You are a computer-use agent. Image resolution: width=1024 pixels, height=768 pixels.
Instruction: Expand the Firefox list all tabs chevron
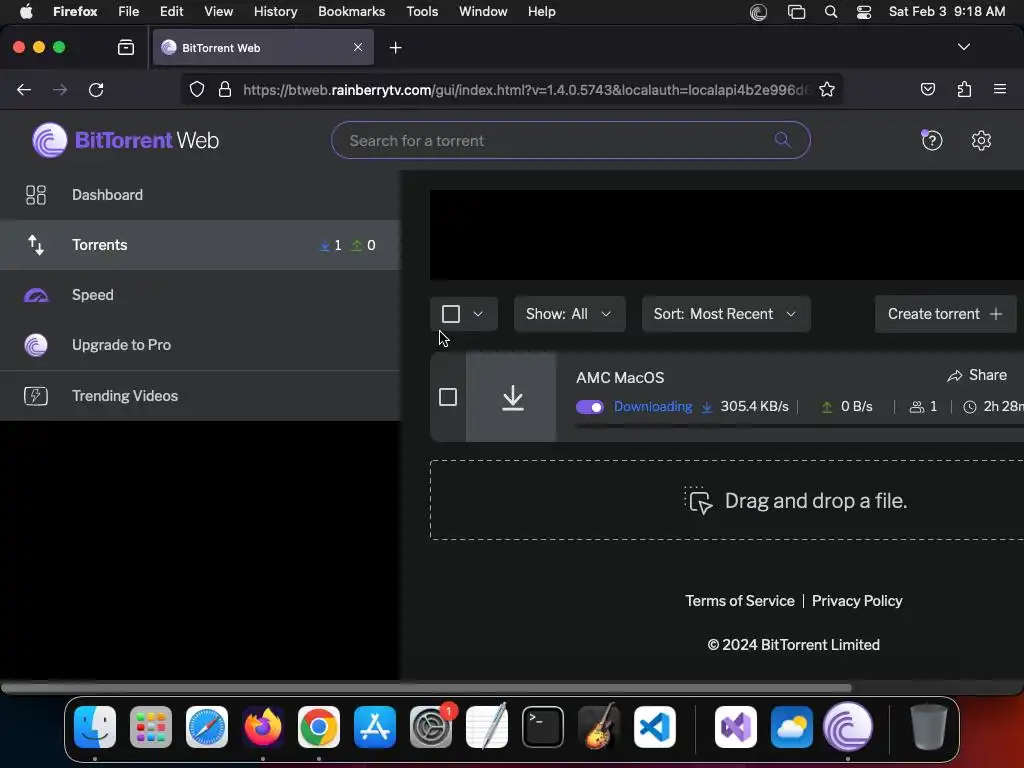click(x=963, y=47)
